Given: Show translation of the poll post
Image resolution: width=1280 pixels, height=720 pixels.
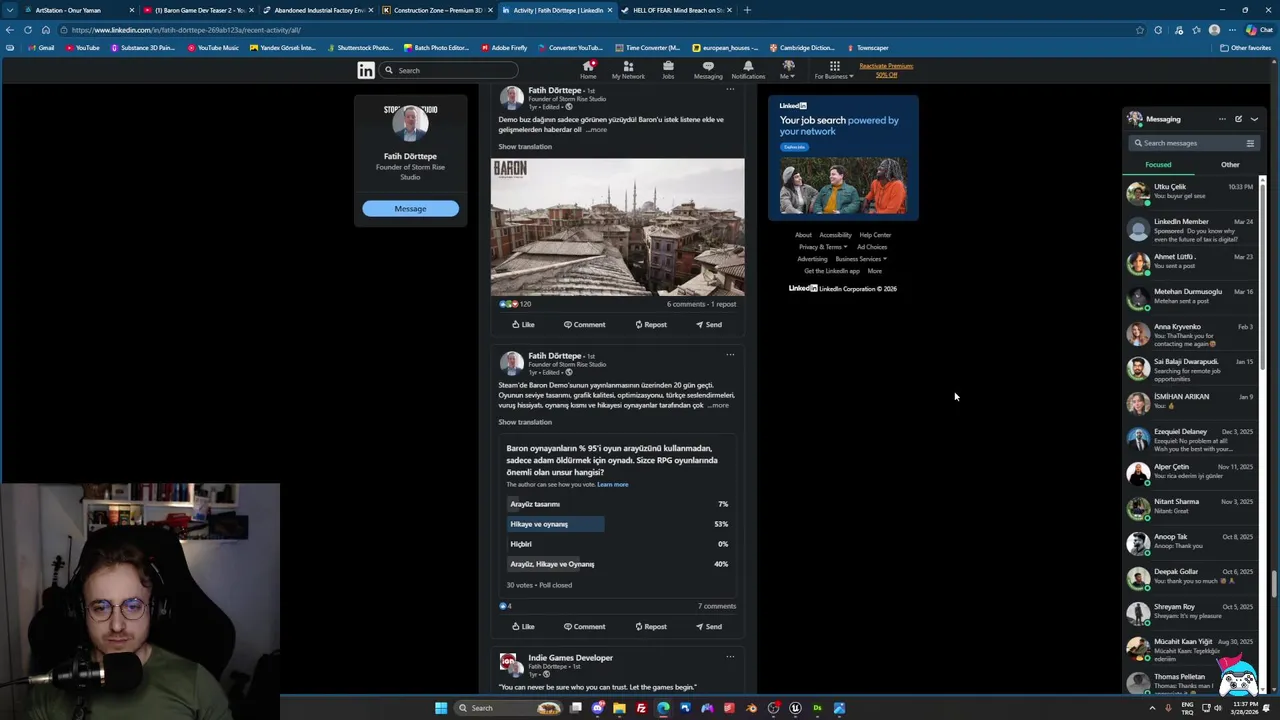Looking at the screenshot, I should coord(525,422).
